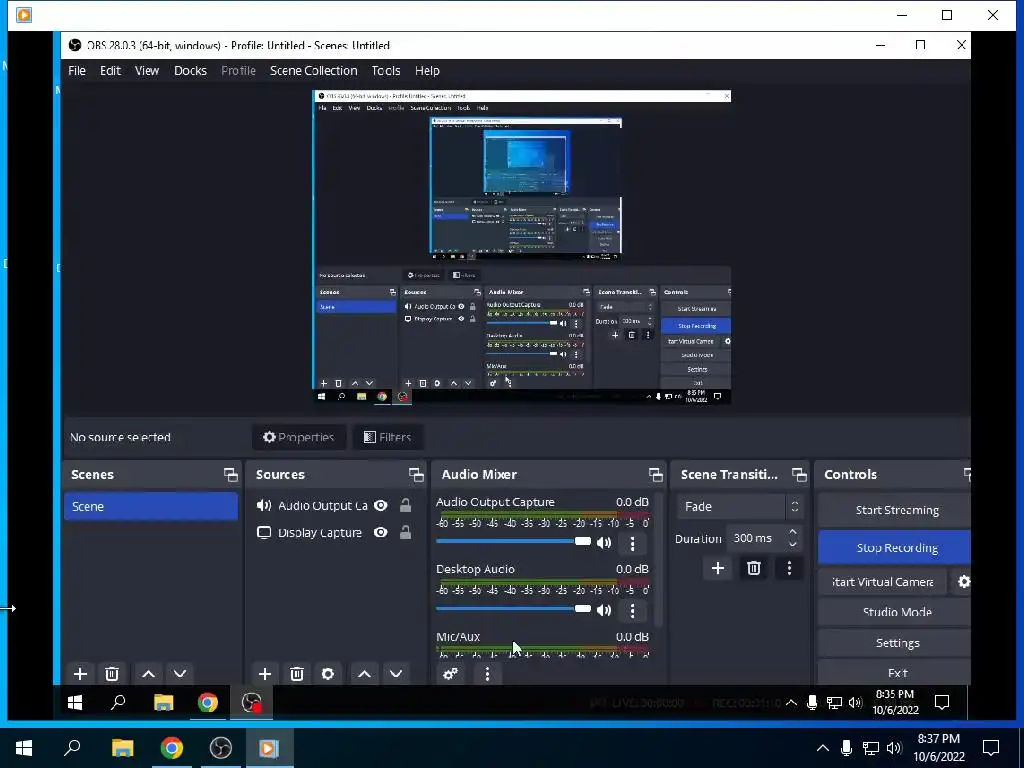Open virtual camera settings gear
The width and height of the screenshot is (1024, 768).
[x=963, y=582]
